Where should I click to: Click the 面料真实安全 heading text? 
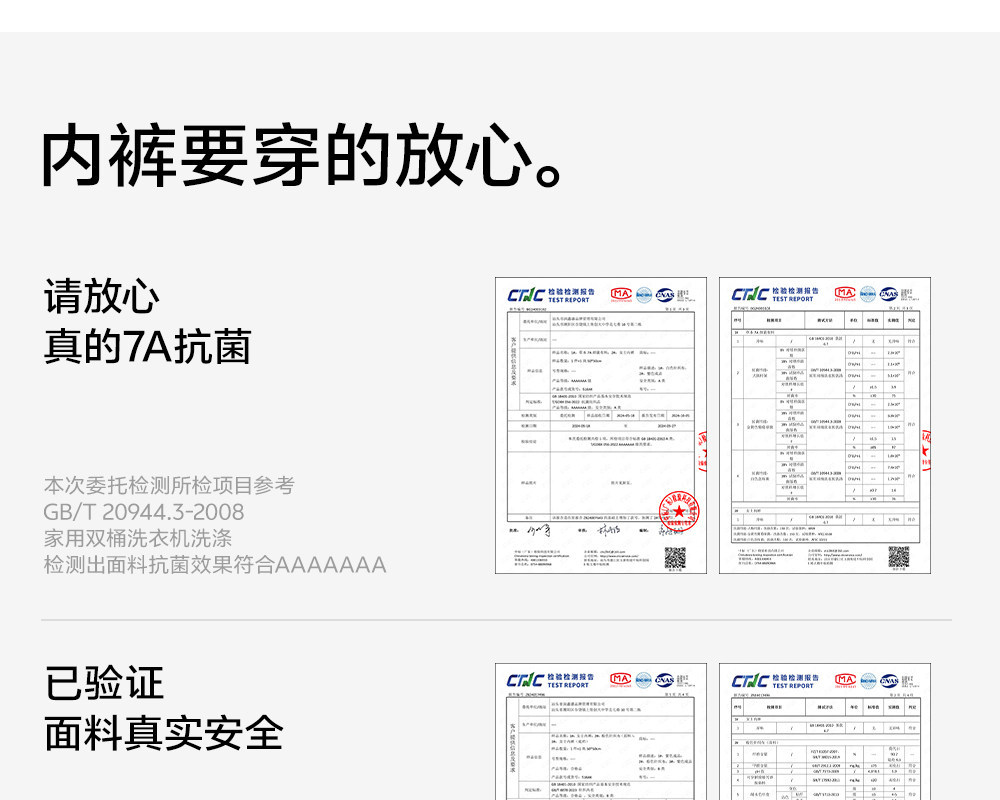[x=164, y=734]
